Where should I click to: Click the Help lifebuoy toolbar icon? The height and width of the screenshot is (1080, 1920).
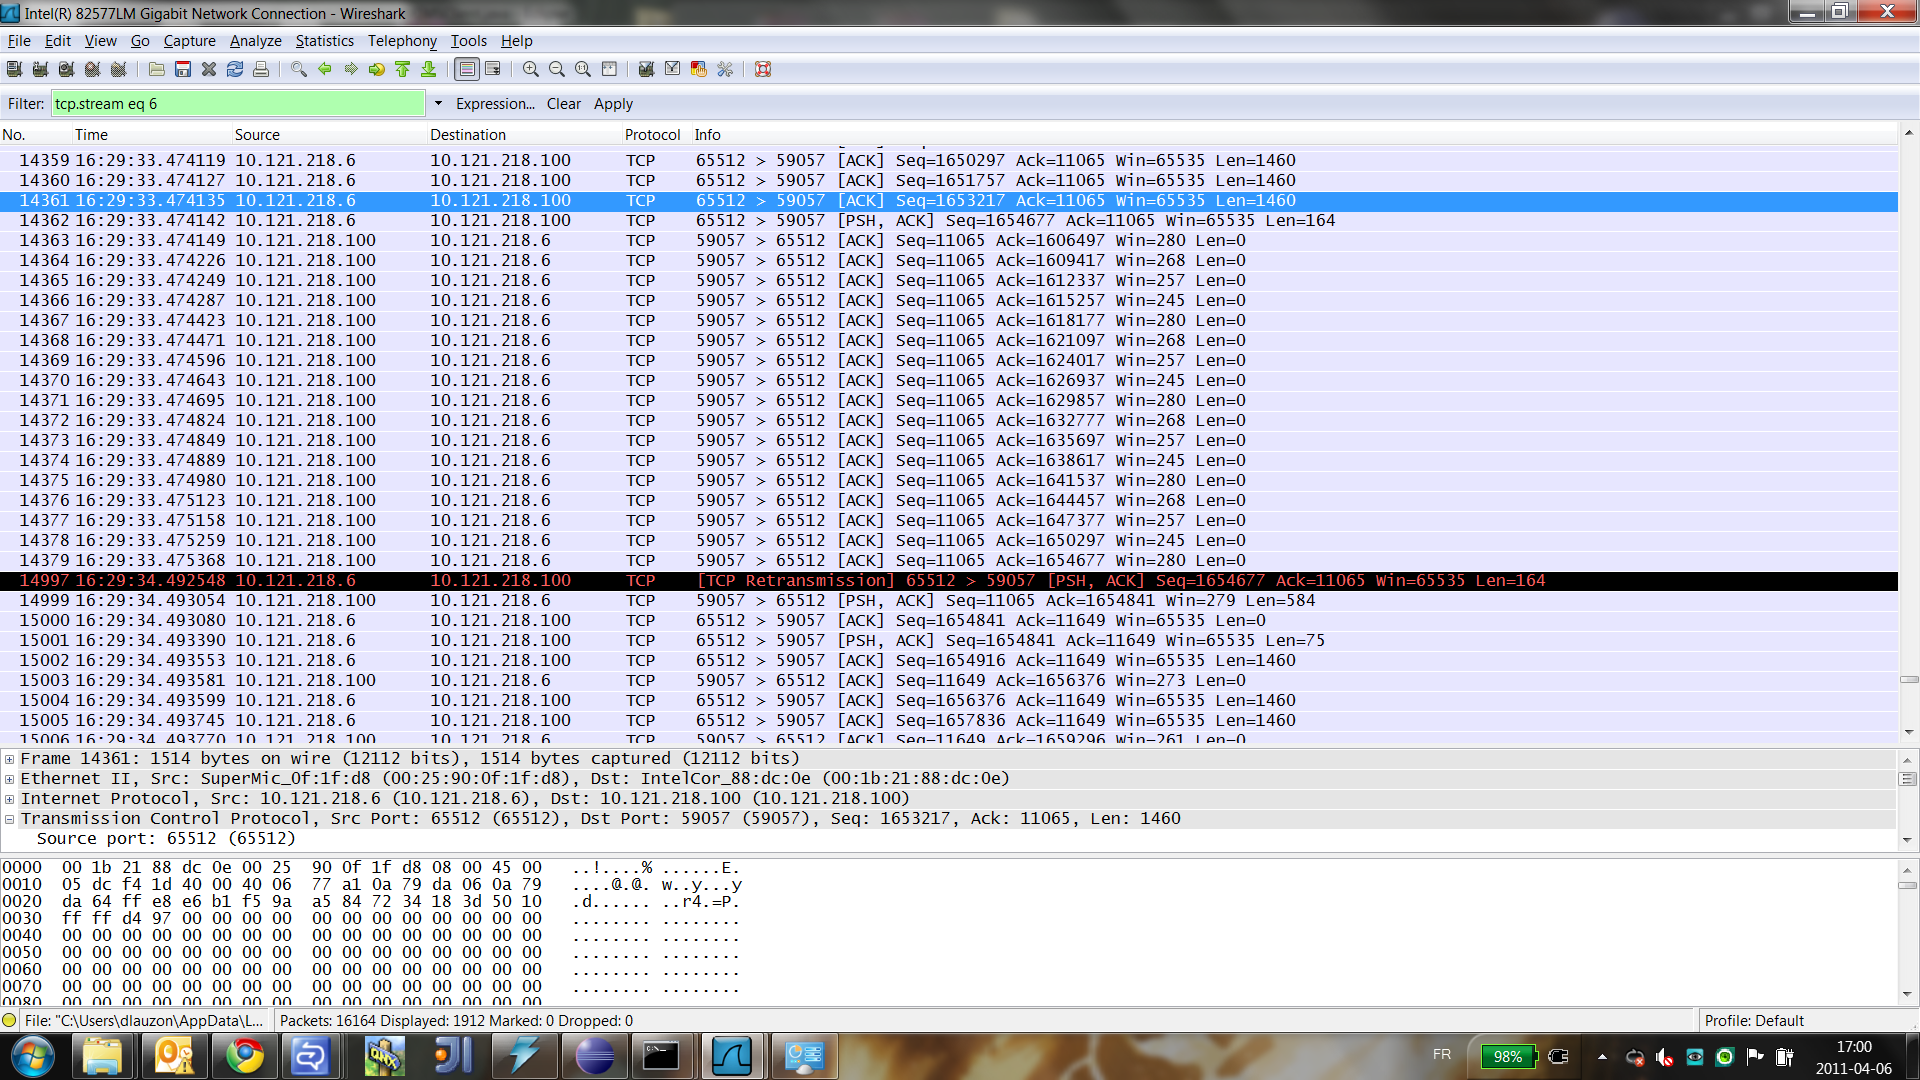[763, 69]
